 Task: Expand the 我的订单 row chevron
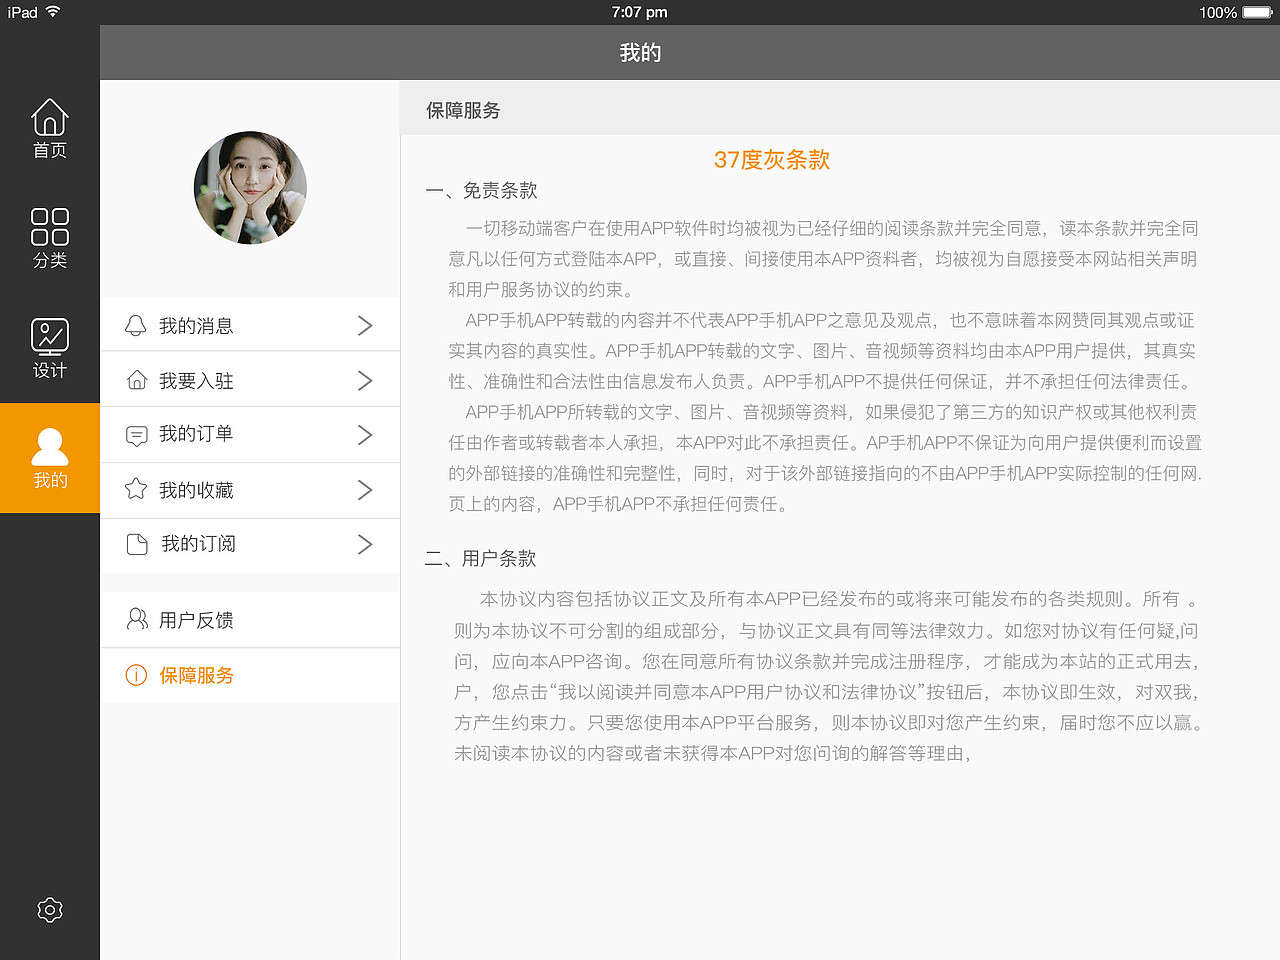[x=364, y=434]
